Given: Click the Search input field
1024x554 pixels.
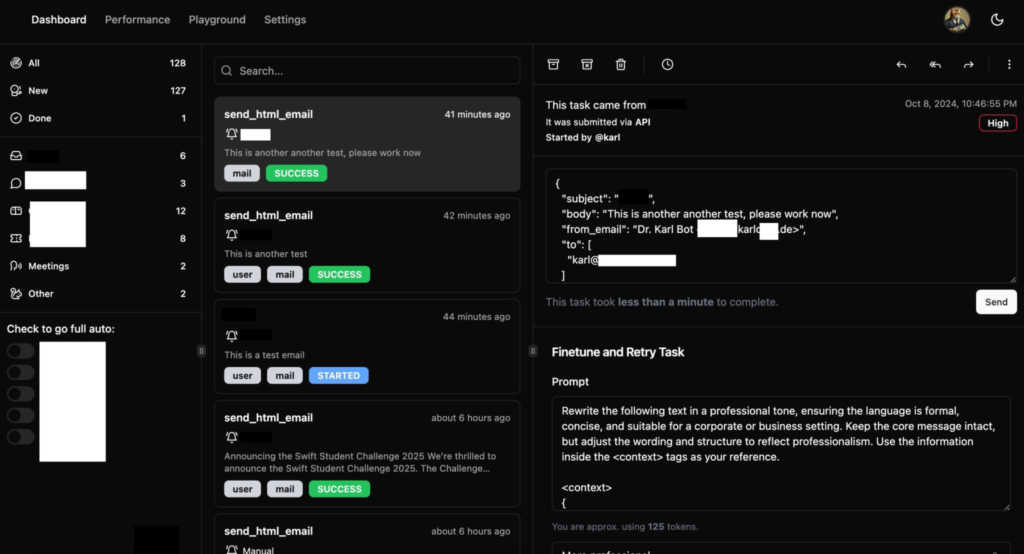Looking at the screenshot, I should pos(367,71).
